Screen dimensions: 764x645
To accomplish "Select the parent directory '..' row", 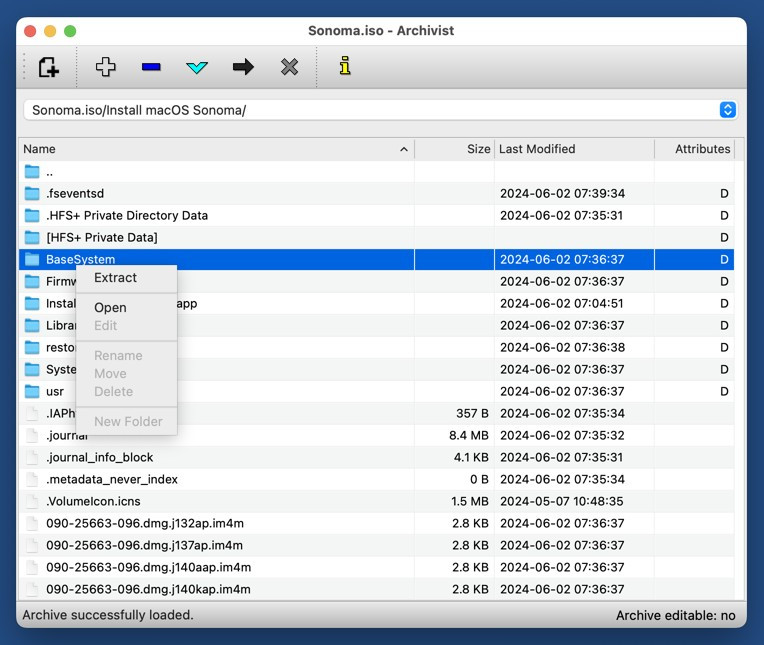I will [x=376, y=171].
